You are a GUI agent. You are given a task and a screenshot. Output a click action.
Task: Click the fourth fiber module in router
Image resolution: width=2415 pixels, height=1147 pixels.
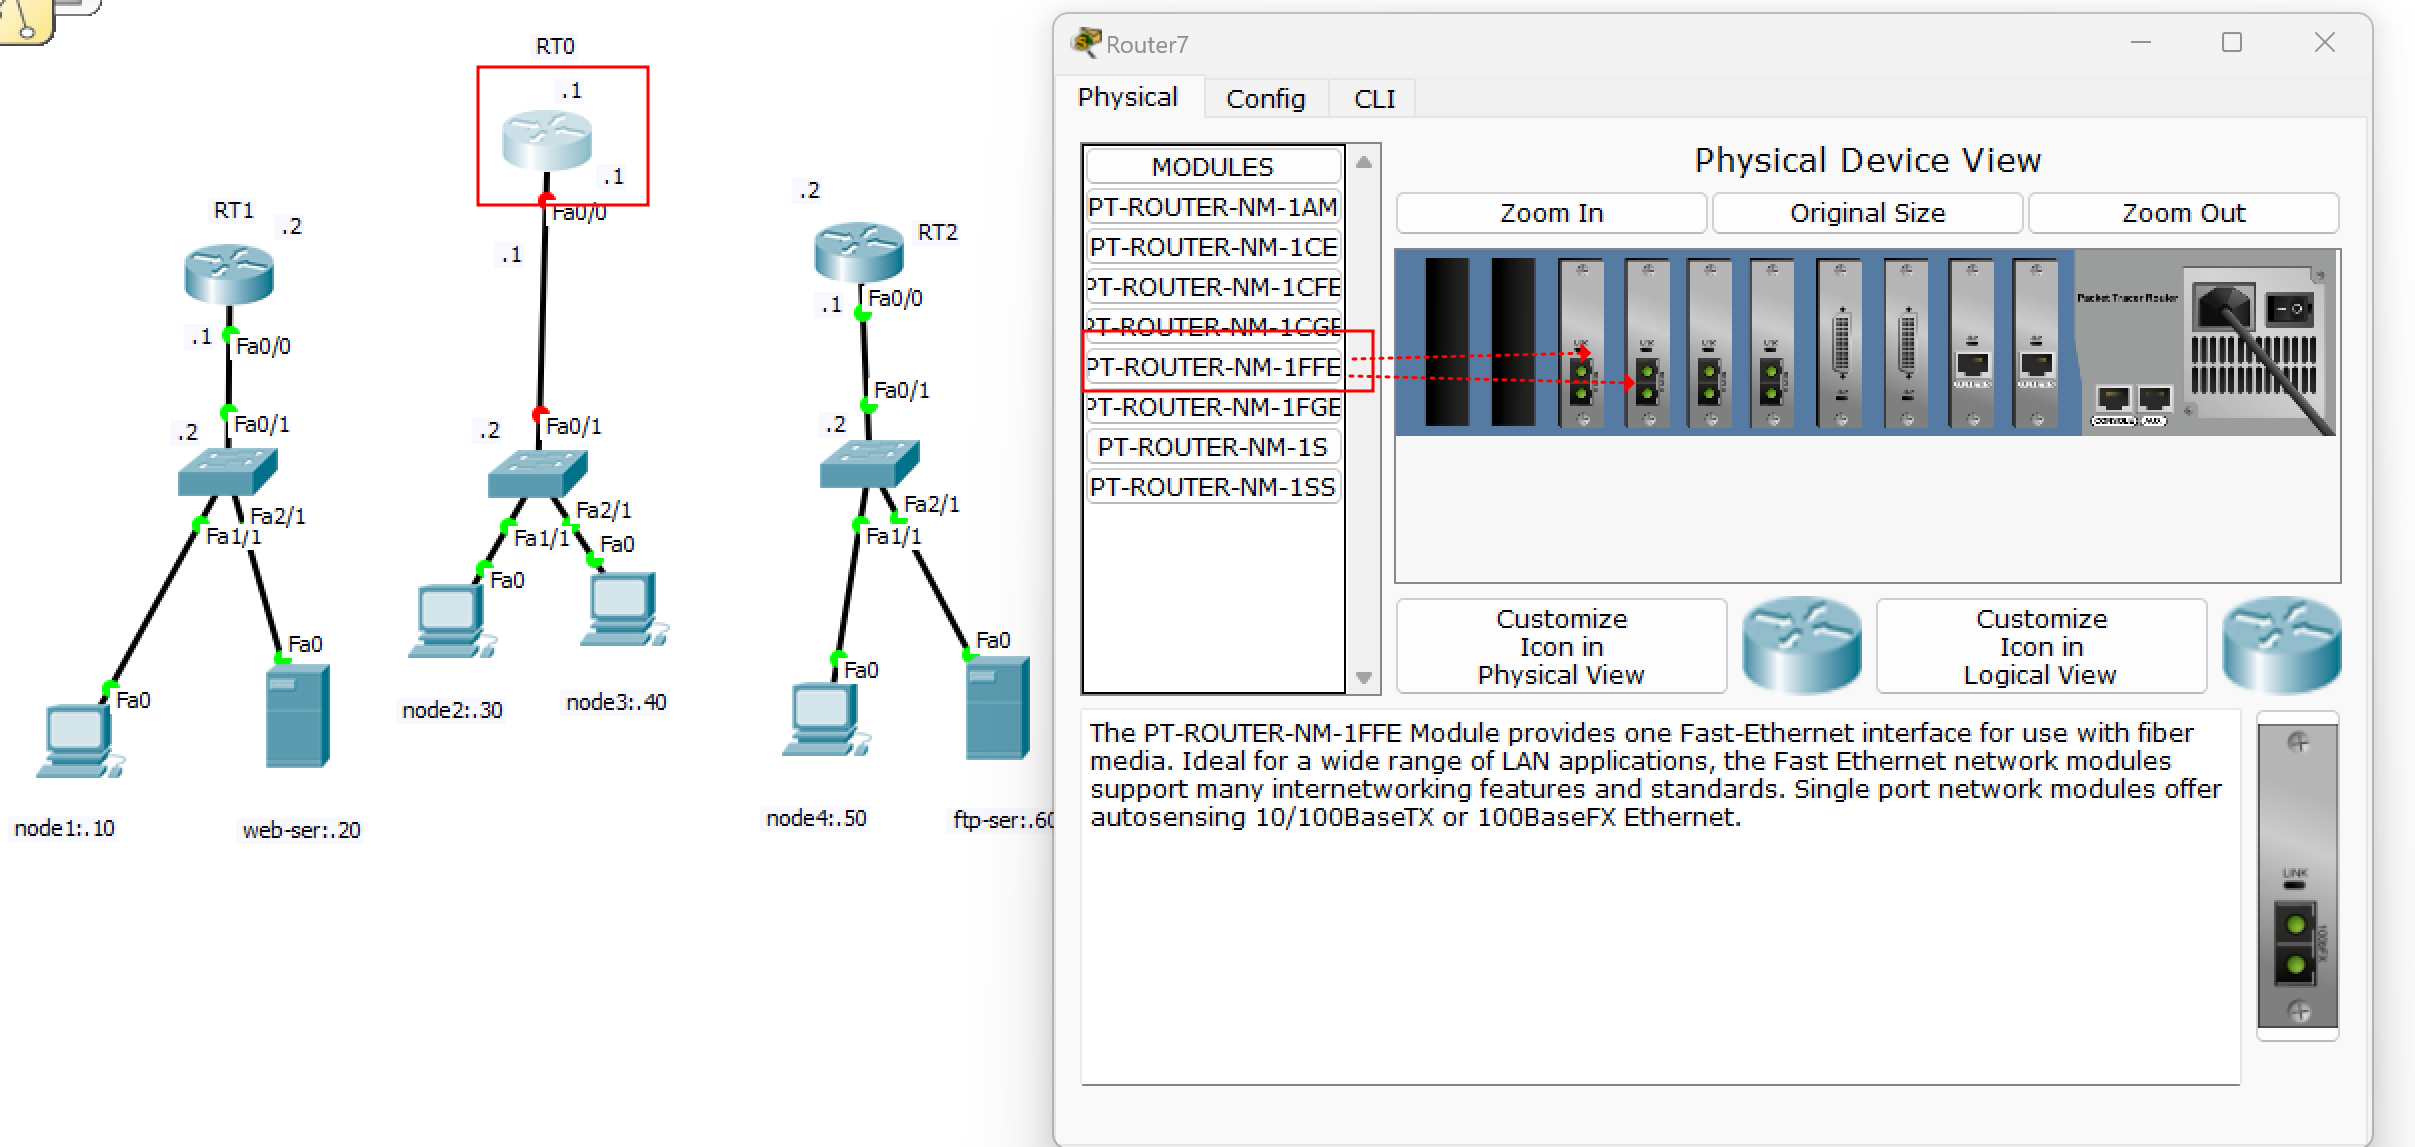click(x=1772, y=343)
